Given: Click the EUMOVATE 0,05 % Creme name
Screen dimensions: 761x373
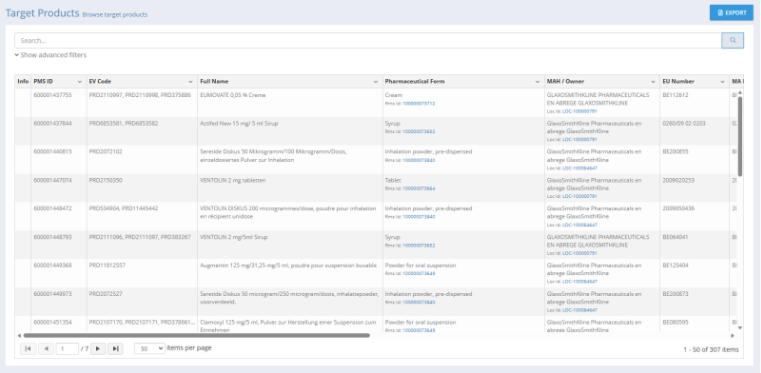Looking at the screenshot, I should pos(233,95).
